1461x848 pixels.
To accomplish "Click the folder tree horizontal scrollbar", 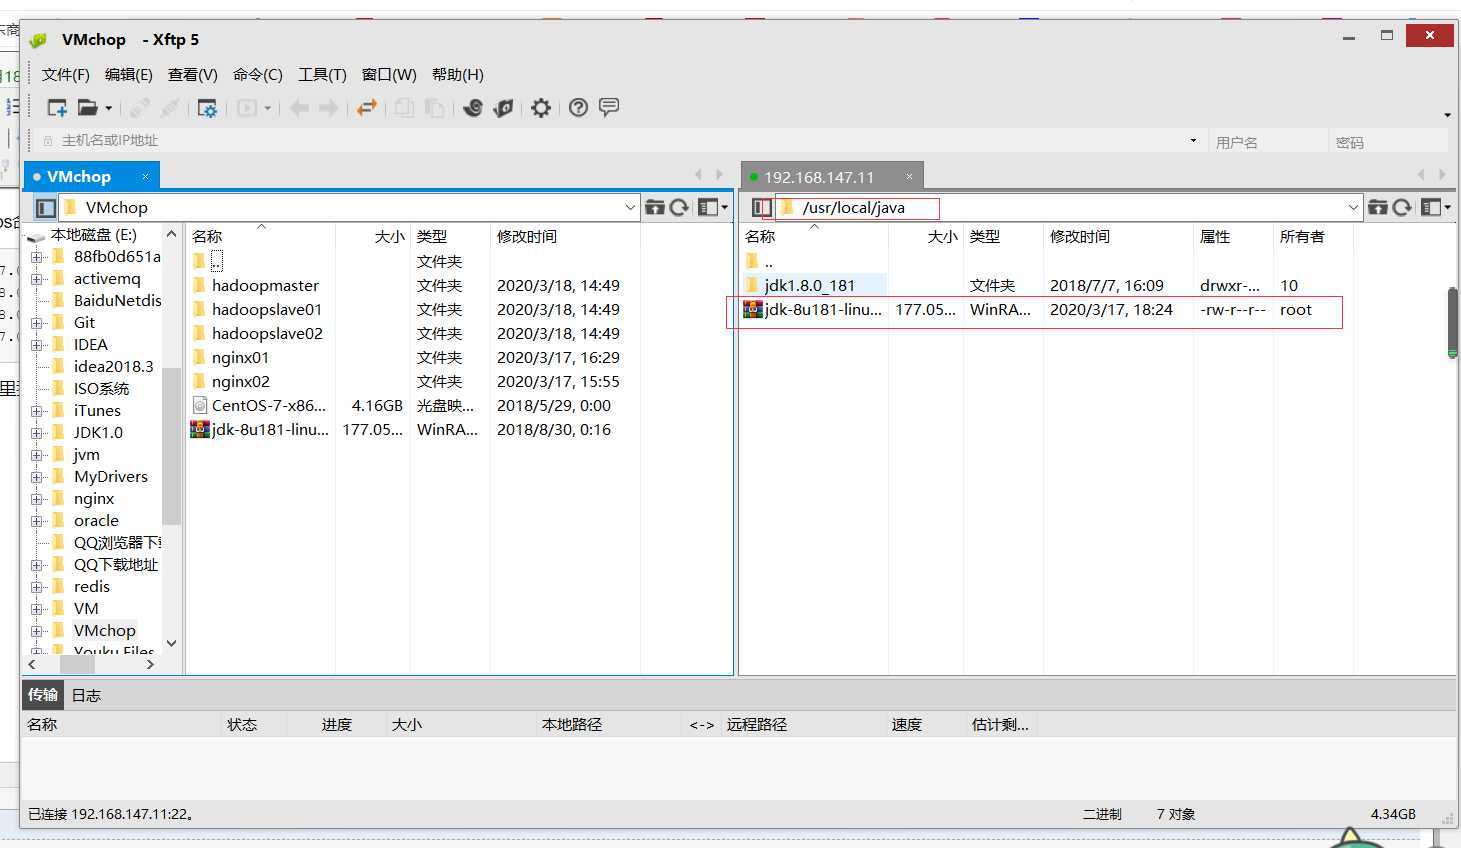I will click(x=76, y=664).
